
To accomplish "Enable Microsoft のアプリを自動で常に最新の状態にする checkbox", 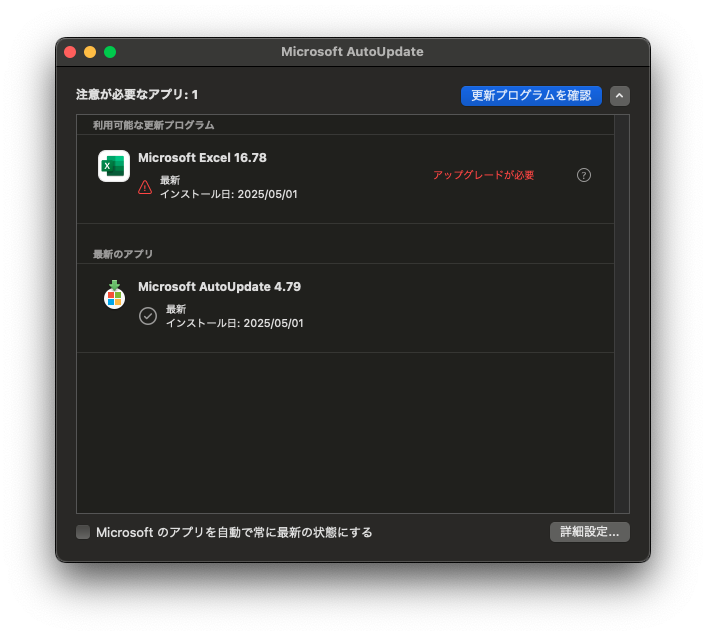I will [83, 532].
